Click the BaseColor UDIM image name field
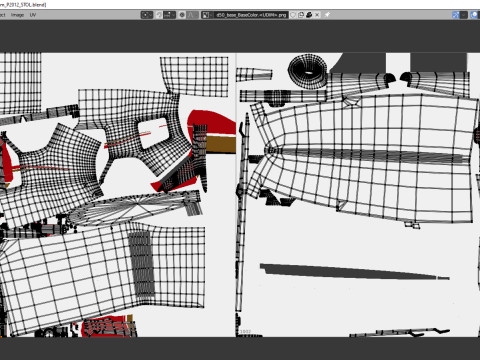The image size is (480, 360). tap(251, 15)
